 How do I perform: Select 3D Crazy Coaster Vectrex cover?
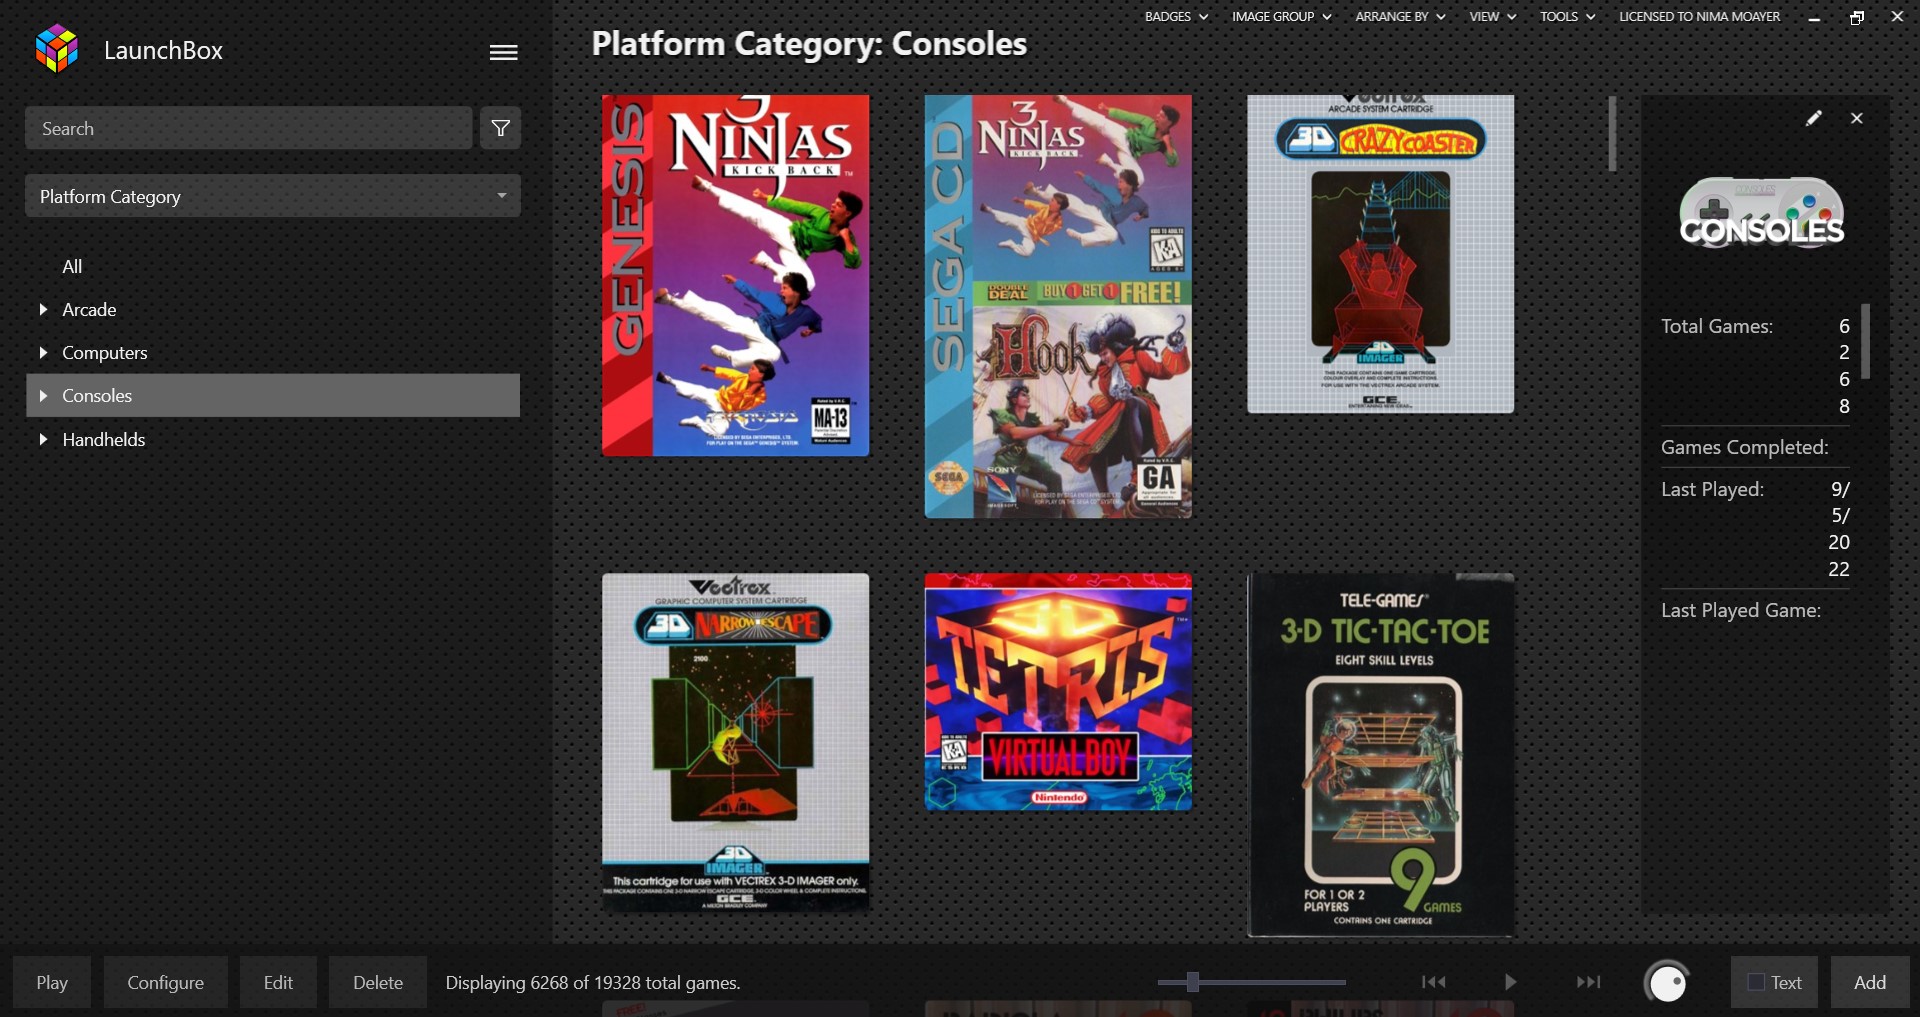click(x=1380, y=254)
